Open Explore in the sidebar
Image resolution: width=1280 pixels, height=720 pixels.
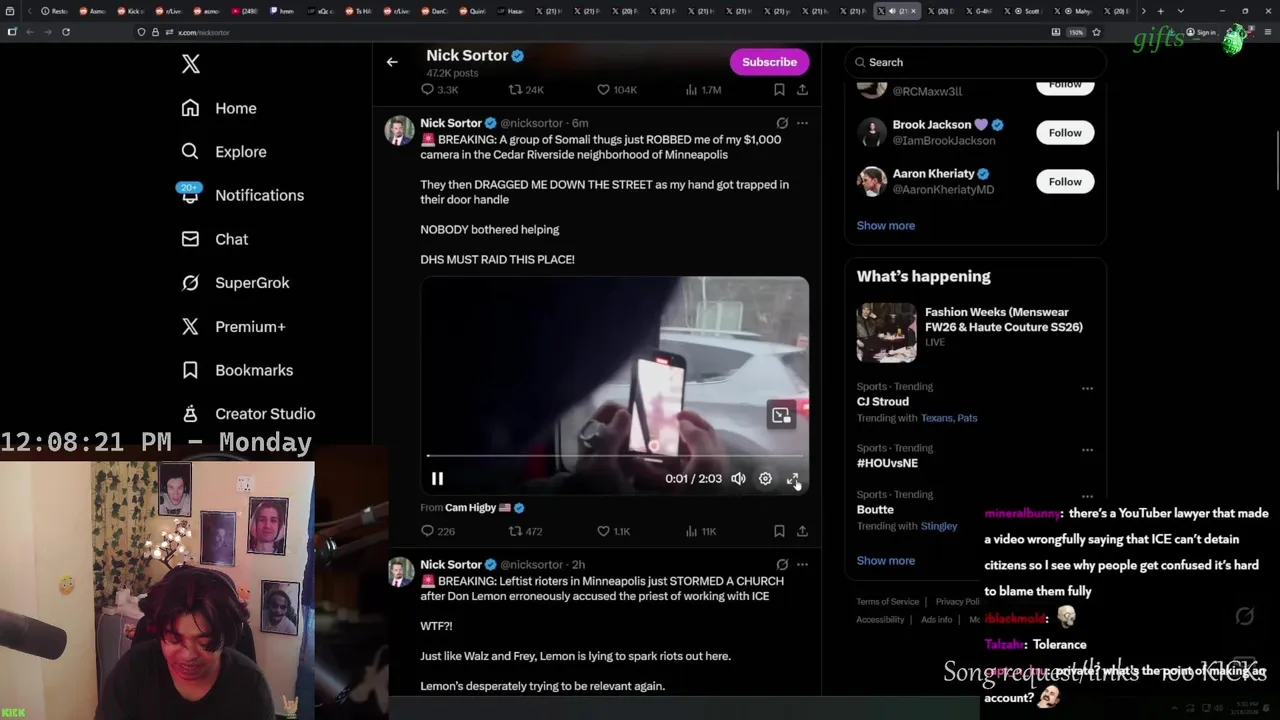coord(224,152)
